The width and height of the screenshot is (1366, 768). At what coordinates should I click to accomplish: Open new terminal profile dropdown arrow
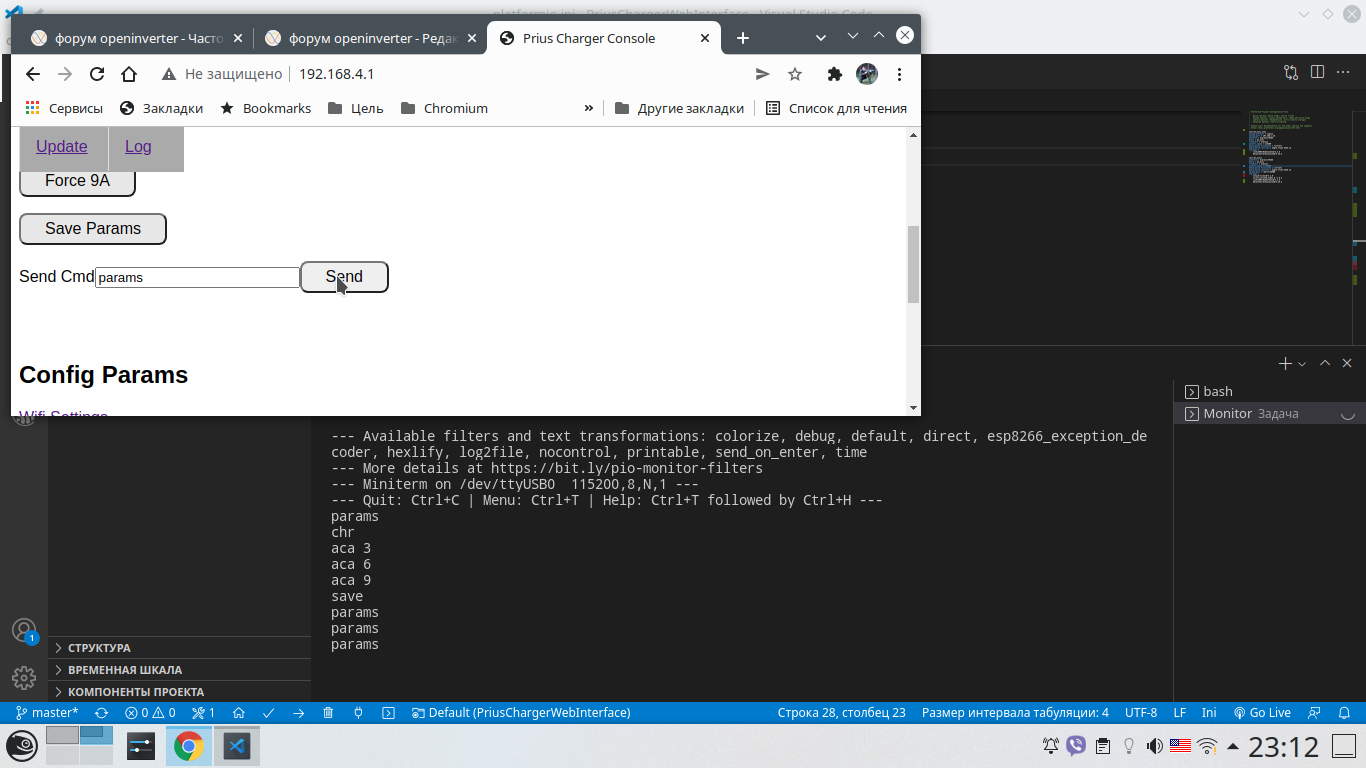pos(1302,364)
